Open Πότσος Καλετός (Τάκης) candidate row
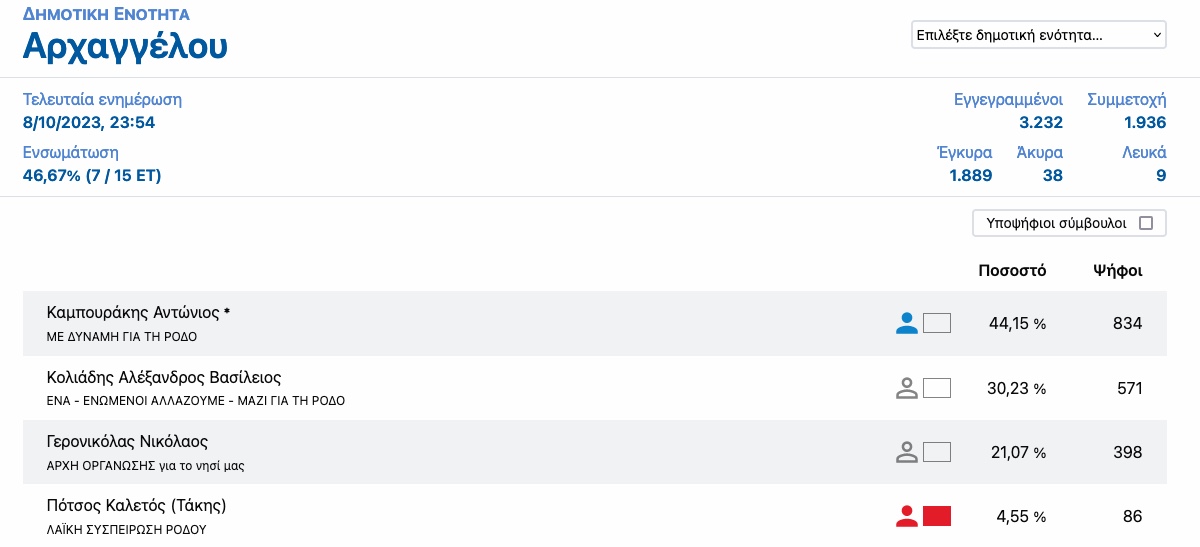Image resolution: width=1200 pixels, height=547 pixels. [x=594, y=516]
